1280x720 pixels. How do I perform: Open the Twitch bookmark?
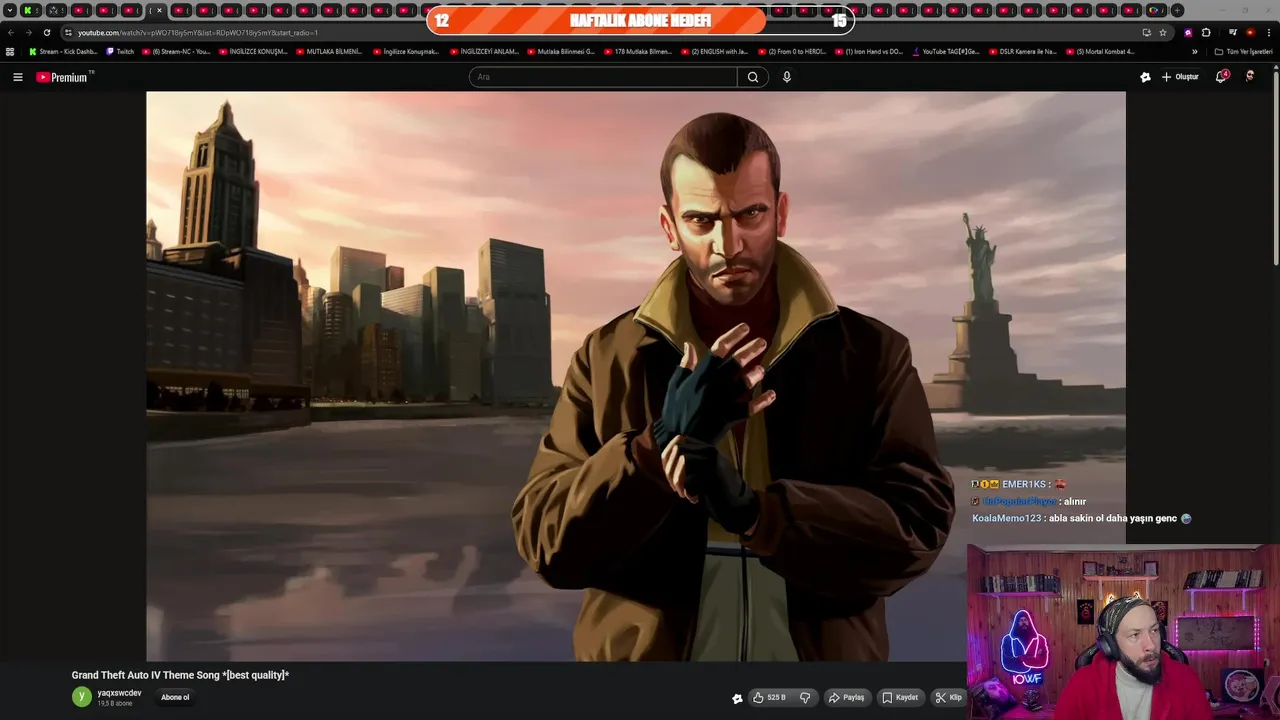click(120, 51)
